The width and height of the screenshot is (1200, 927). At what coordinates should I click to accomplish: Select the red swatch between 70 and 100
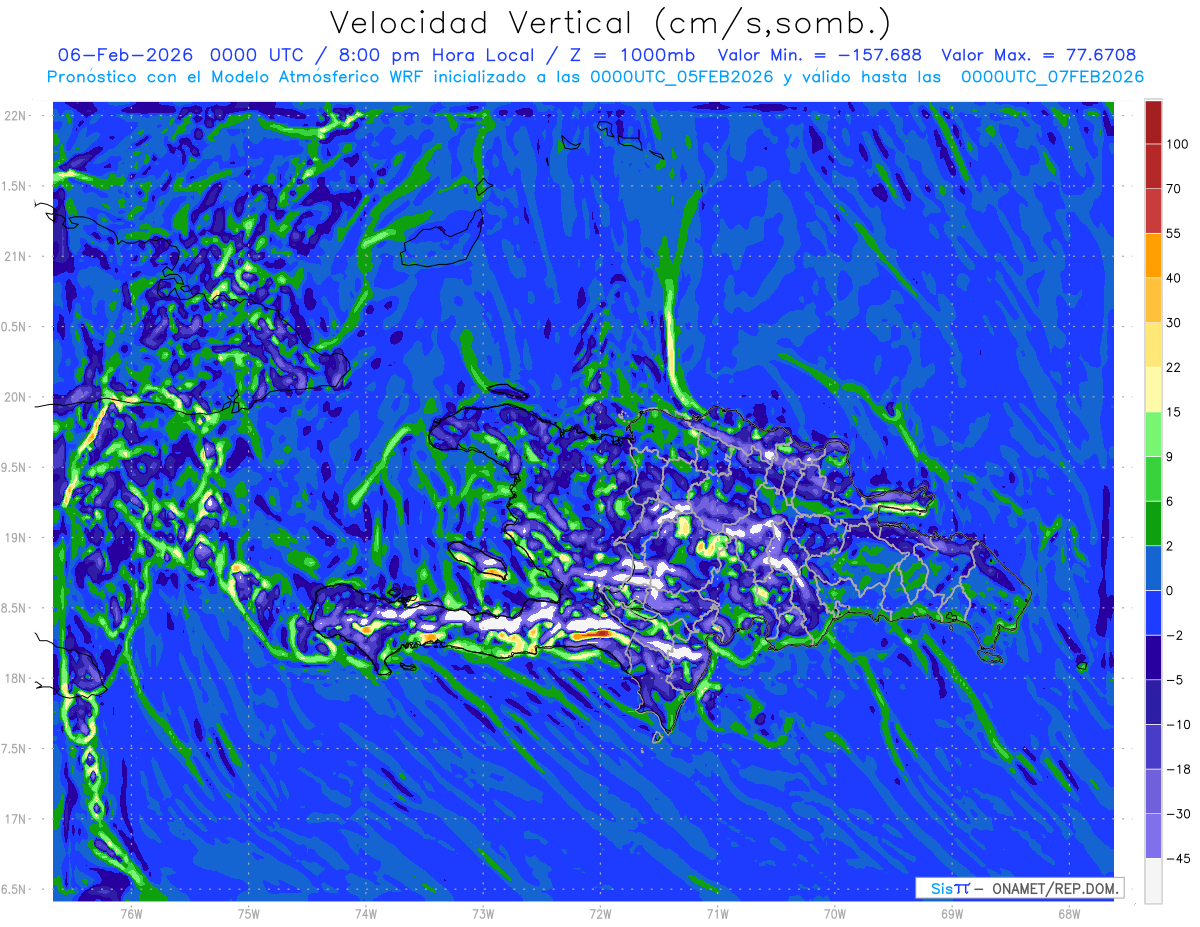tap(1154, 166)
